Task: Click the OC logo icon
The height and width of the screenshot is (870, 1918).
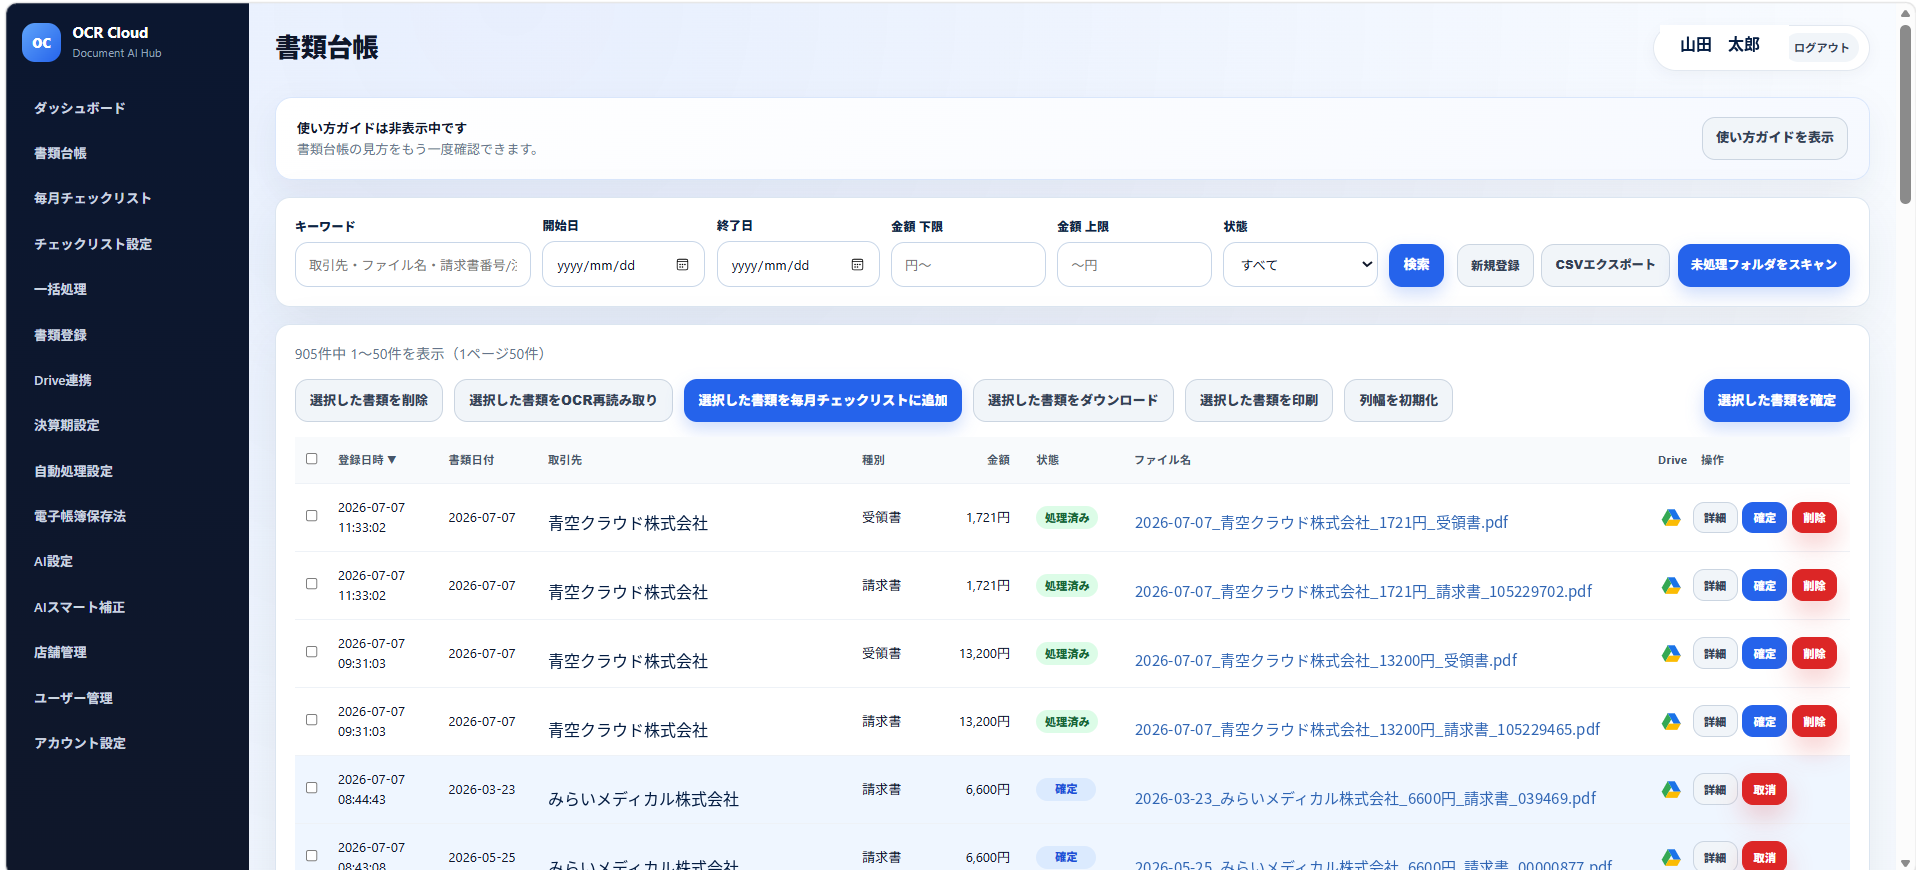Action: [x=41, y=43]
